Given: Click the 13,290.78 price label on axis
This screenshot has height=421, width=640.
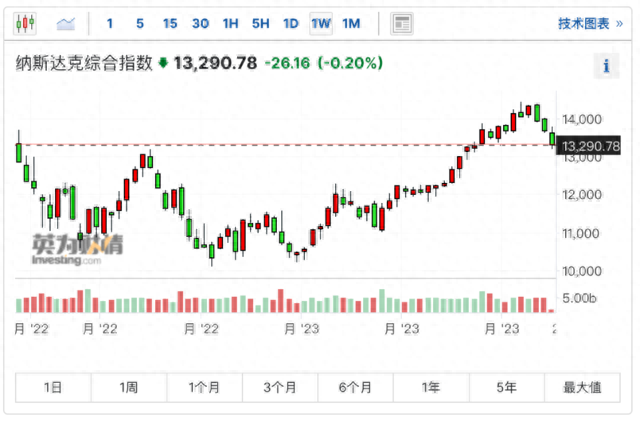Looking at the screenshot, I should (589, 146).
